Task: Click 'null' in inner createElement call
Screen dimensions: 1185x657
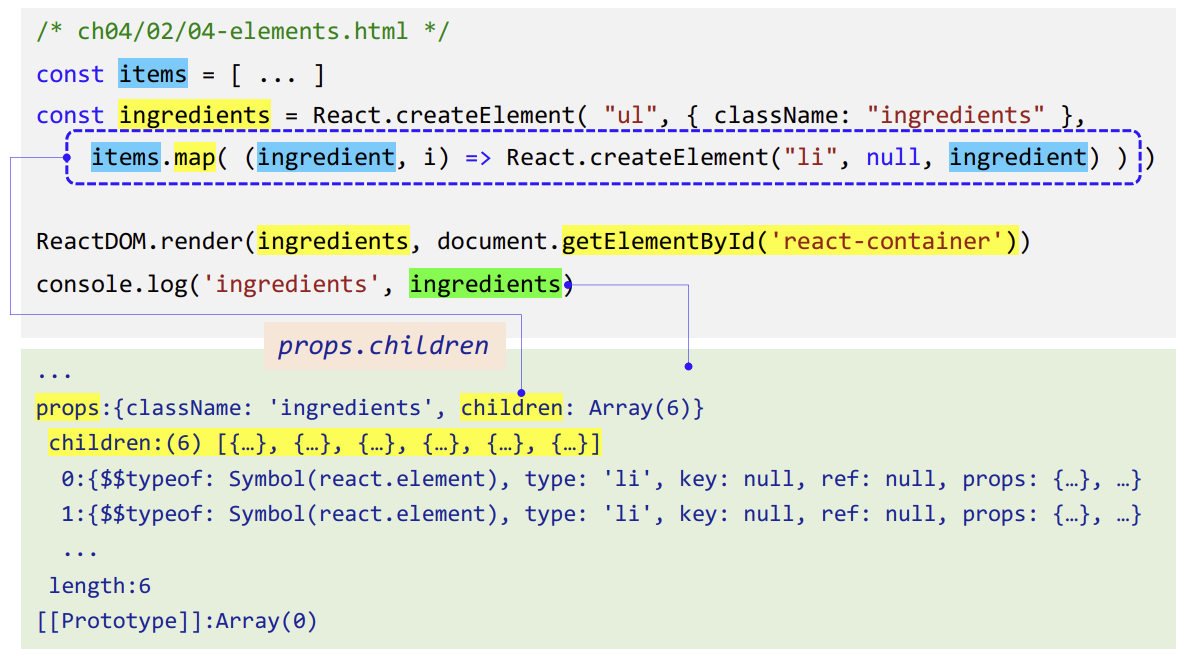Action: (893, 157)
